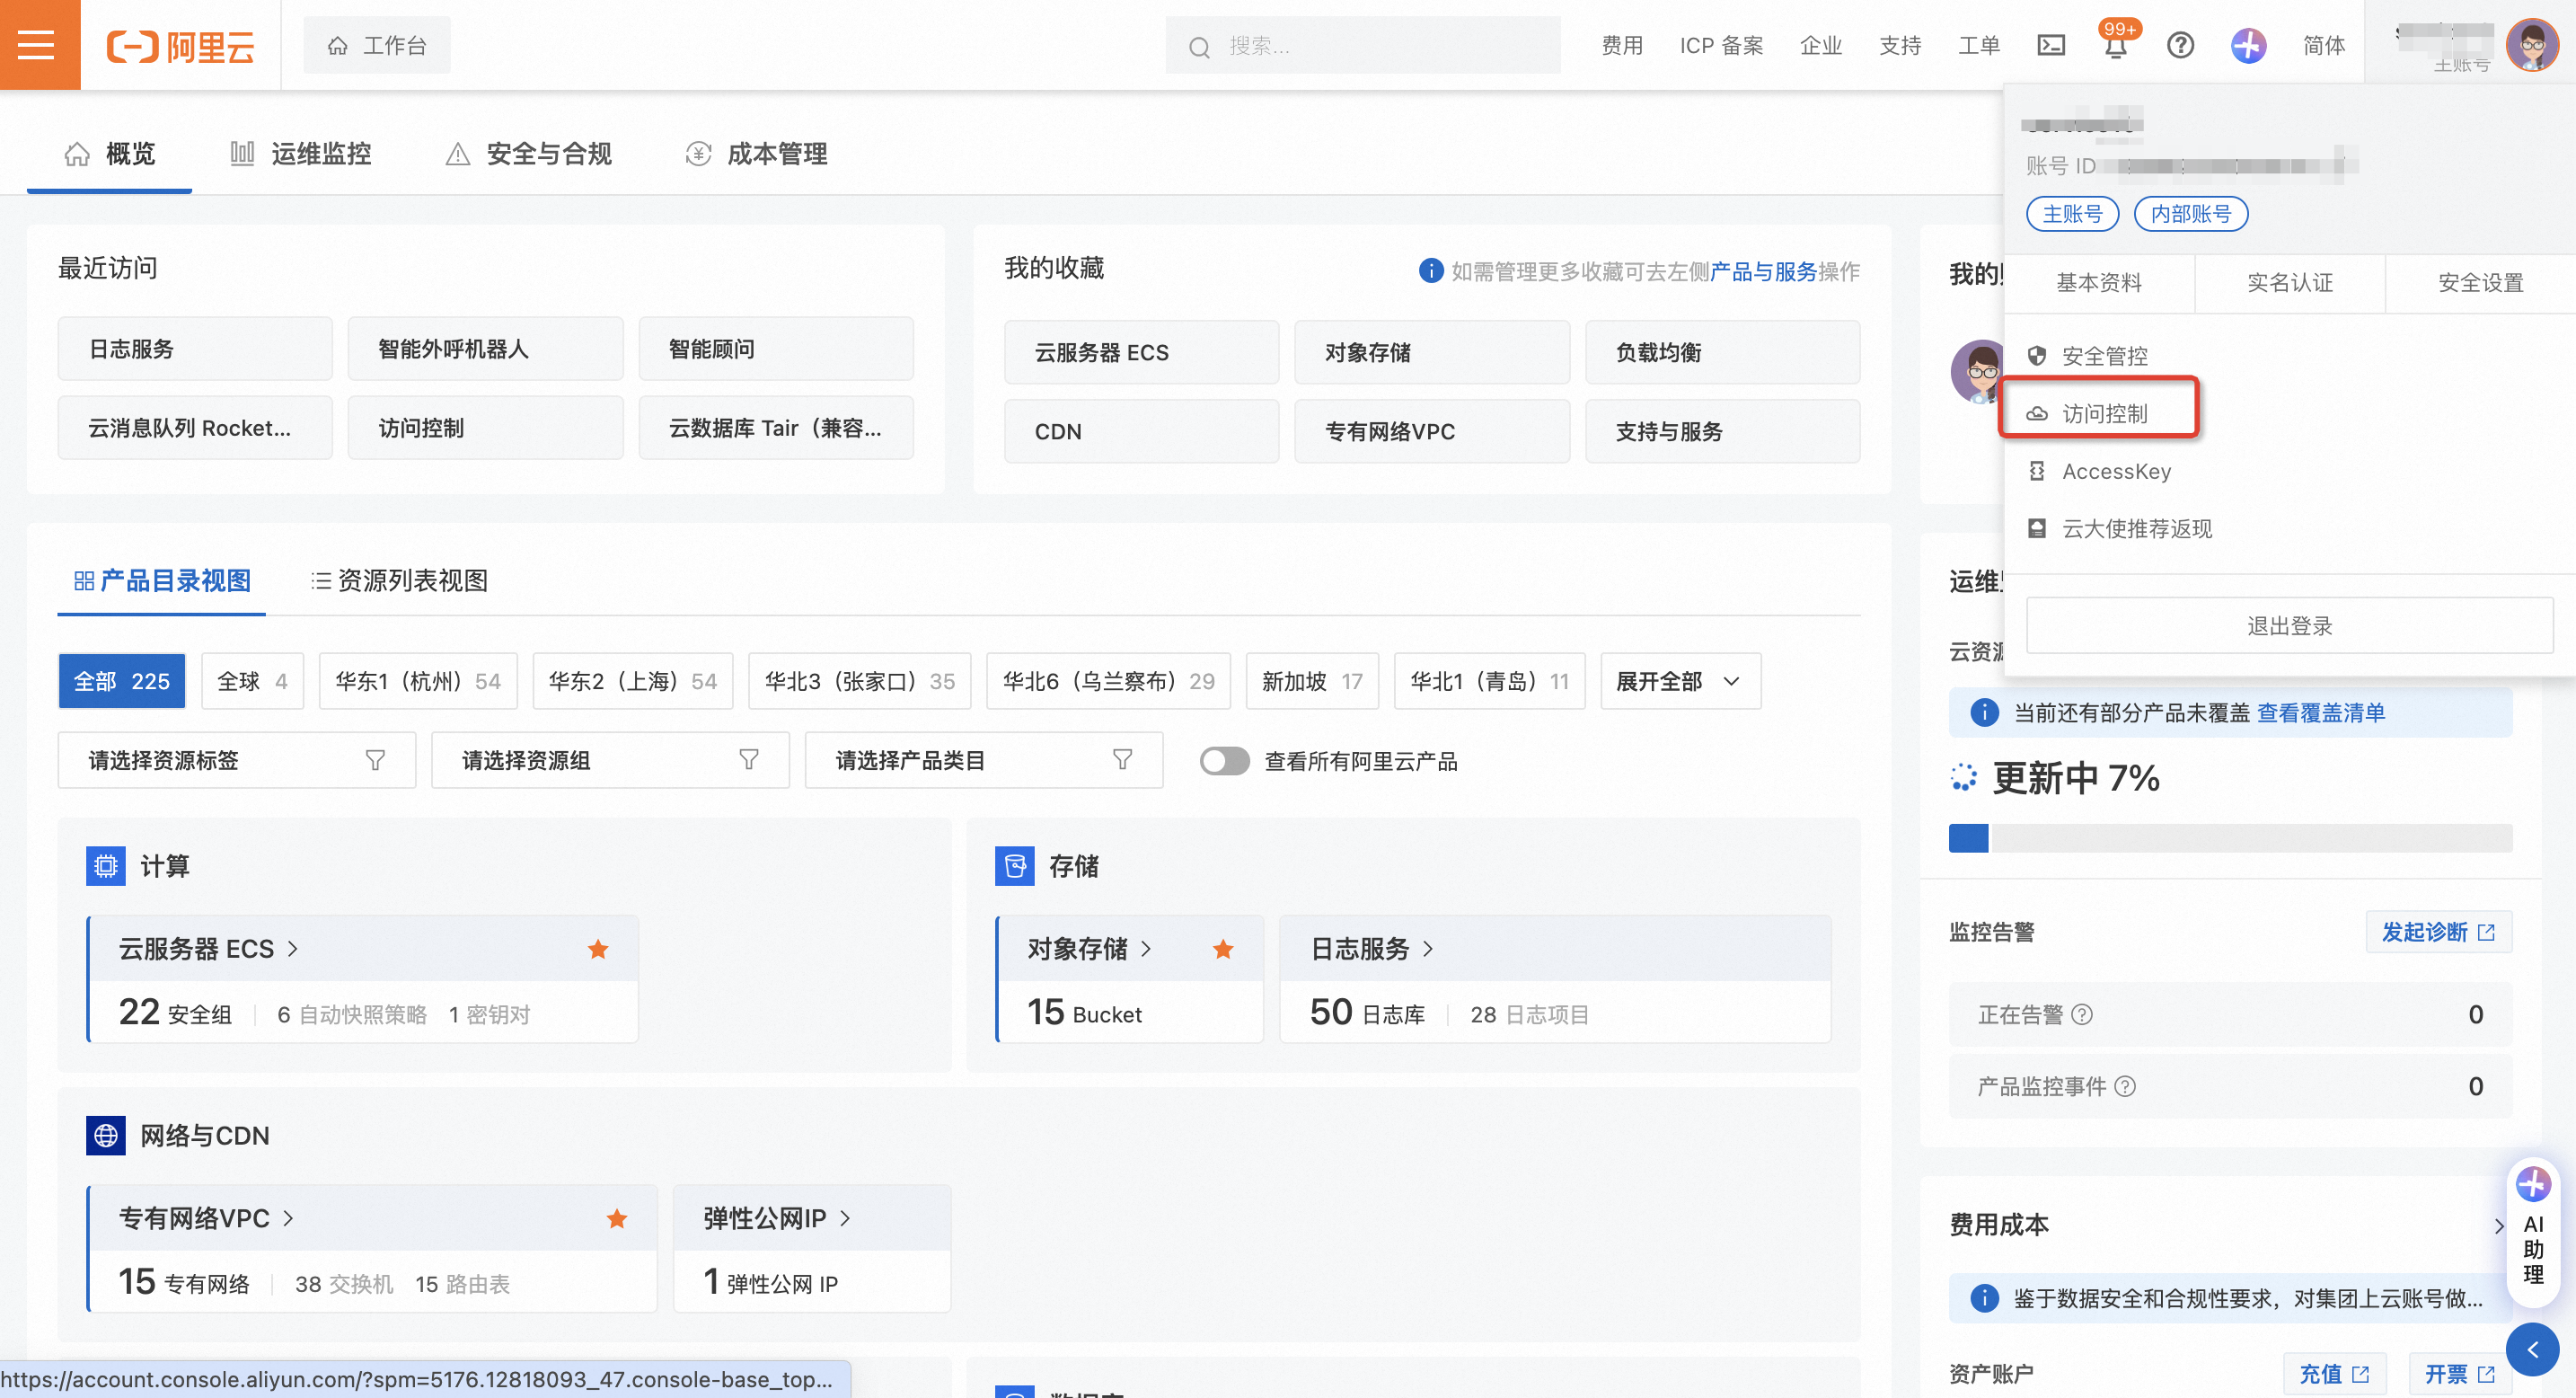Screen dimensions: 2576x1398
Task: Filter by 新加坡 region chip
Action: click(x=1312, y=681)
